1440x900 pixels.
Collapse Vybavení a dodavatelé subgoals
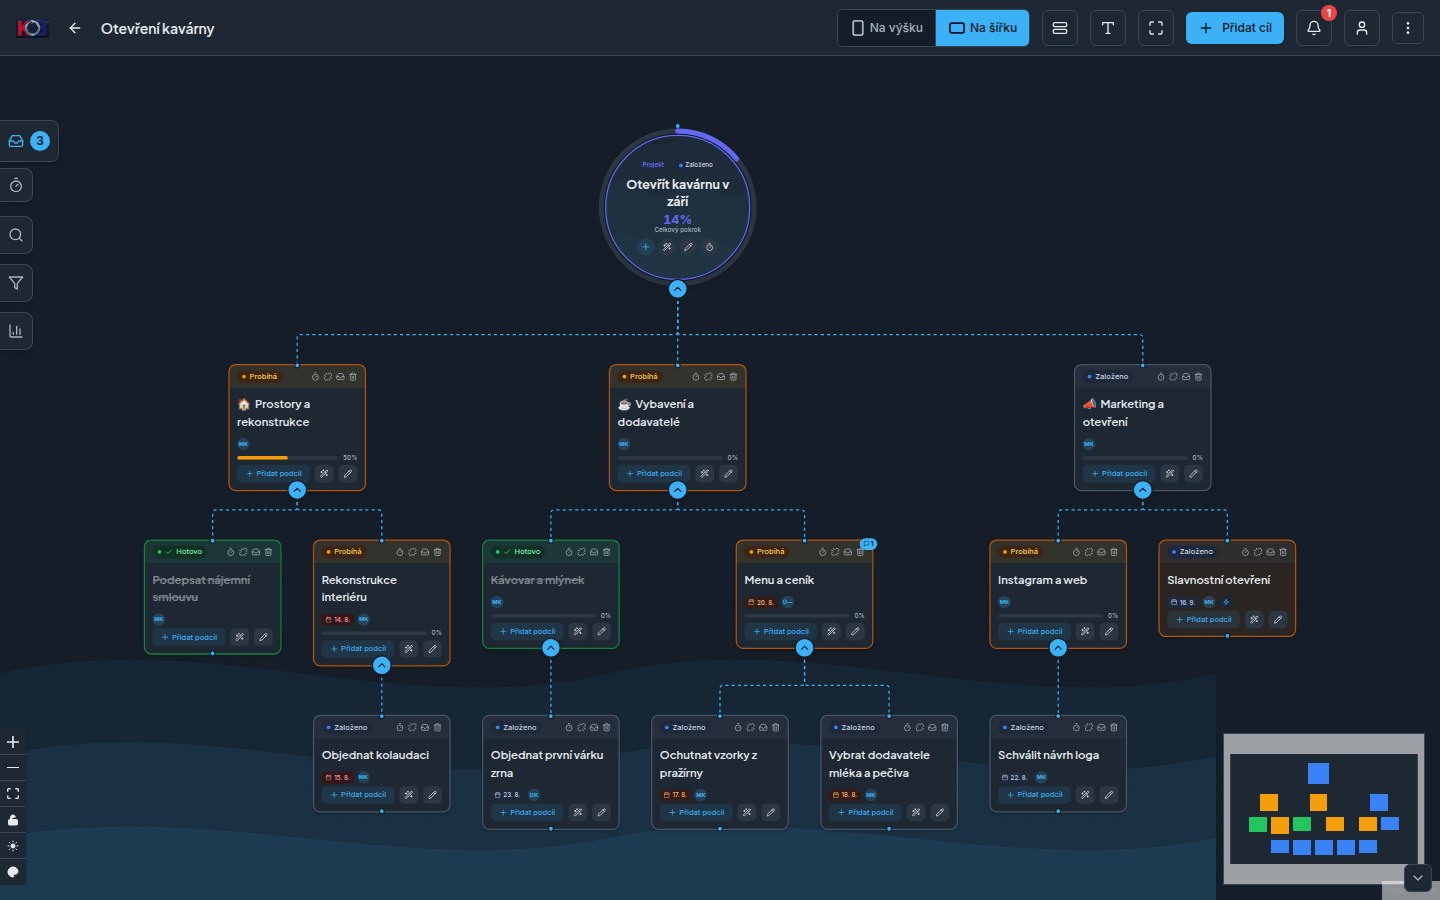point(678,490)
